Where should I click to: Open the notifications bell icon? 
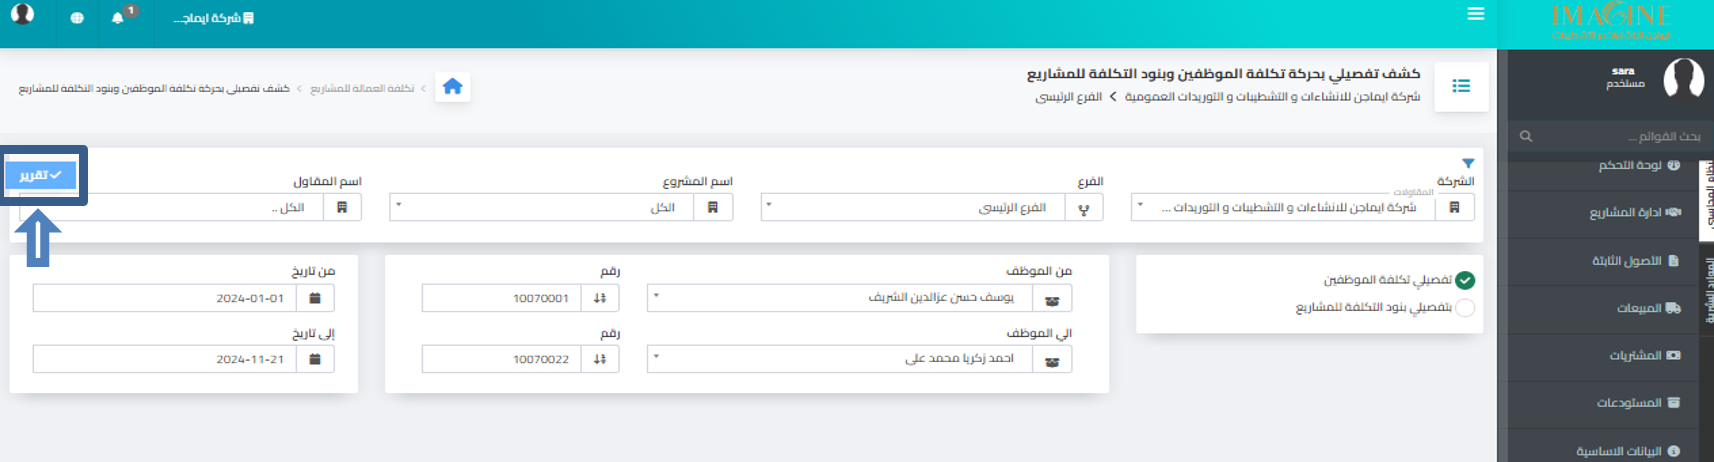(x=118, y=17)
